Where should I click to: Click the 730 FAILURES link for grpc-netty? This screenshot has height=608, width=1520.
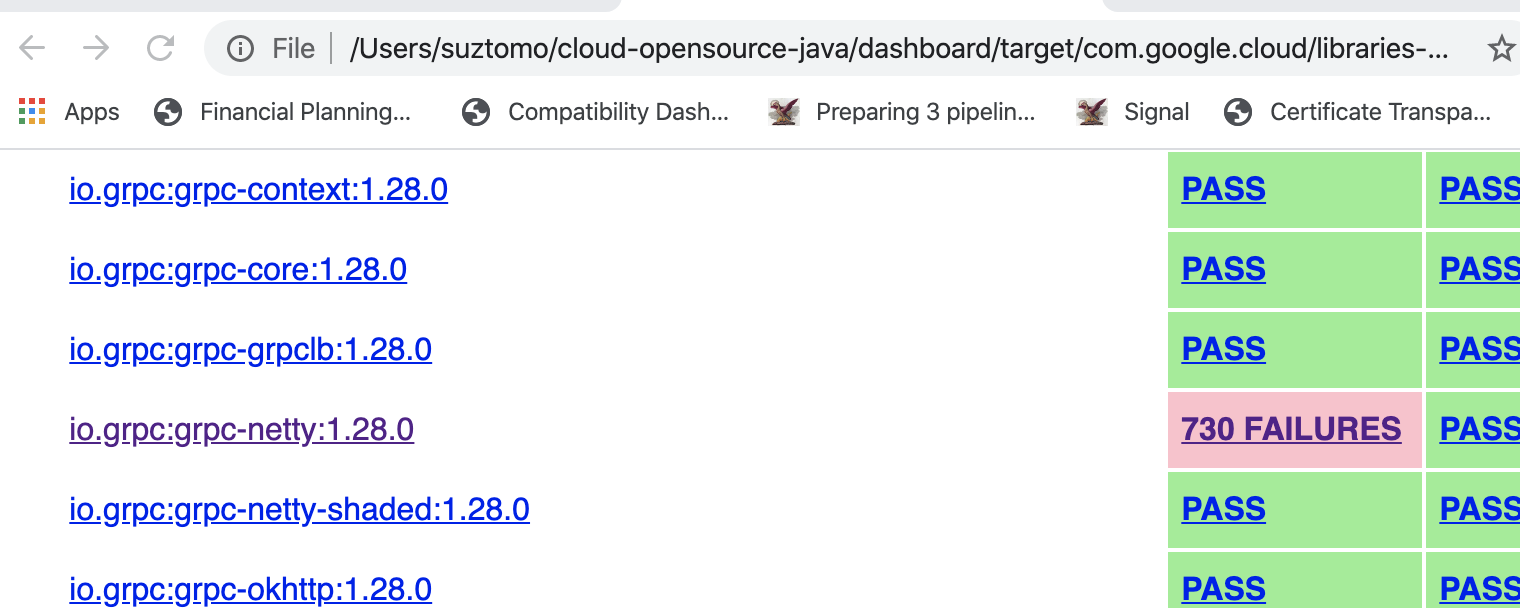[1292, 429]
